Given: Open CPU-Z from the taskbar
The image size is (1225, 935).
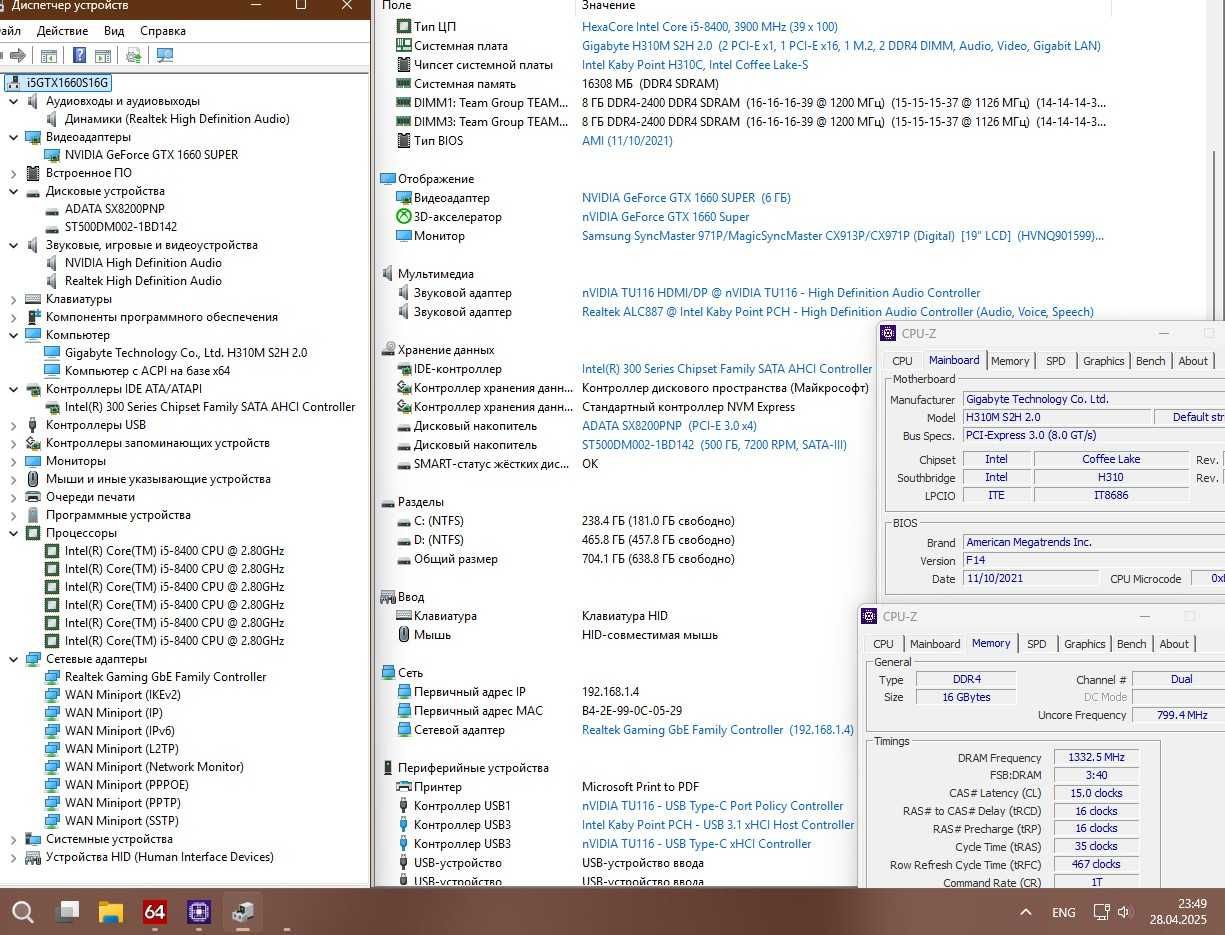Looking at the screenshot, I should coord(198,912).
